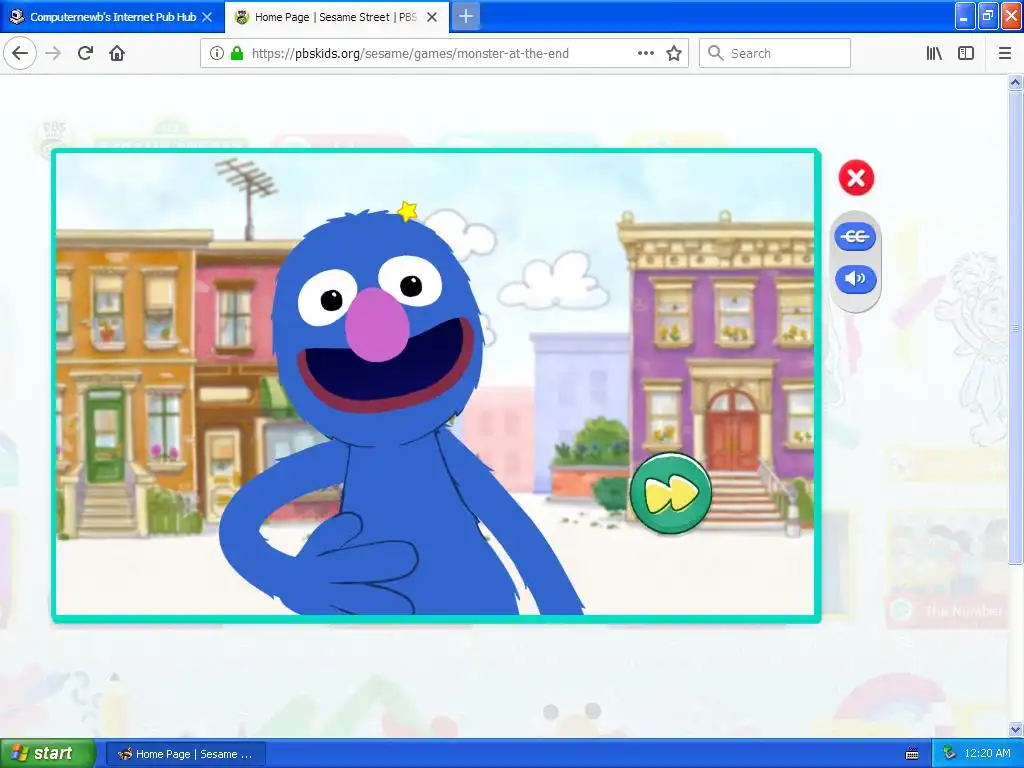
Task: Switch to Computernewb's Internet Pub Hub tab
Action: [112, 17]
